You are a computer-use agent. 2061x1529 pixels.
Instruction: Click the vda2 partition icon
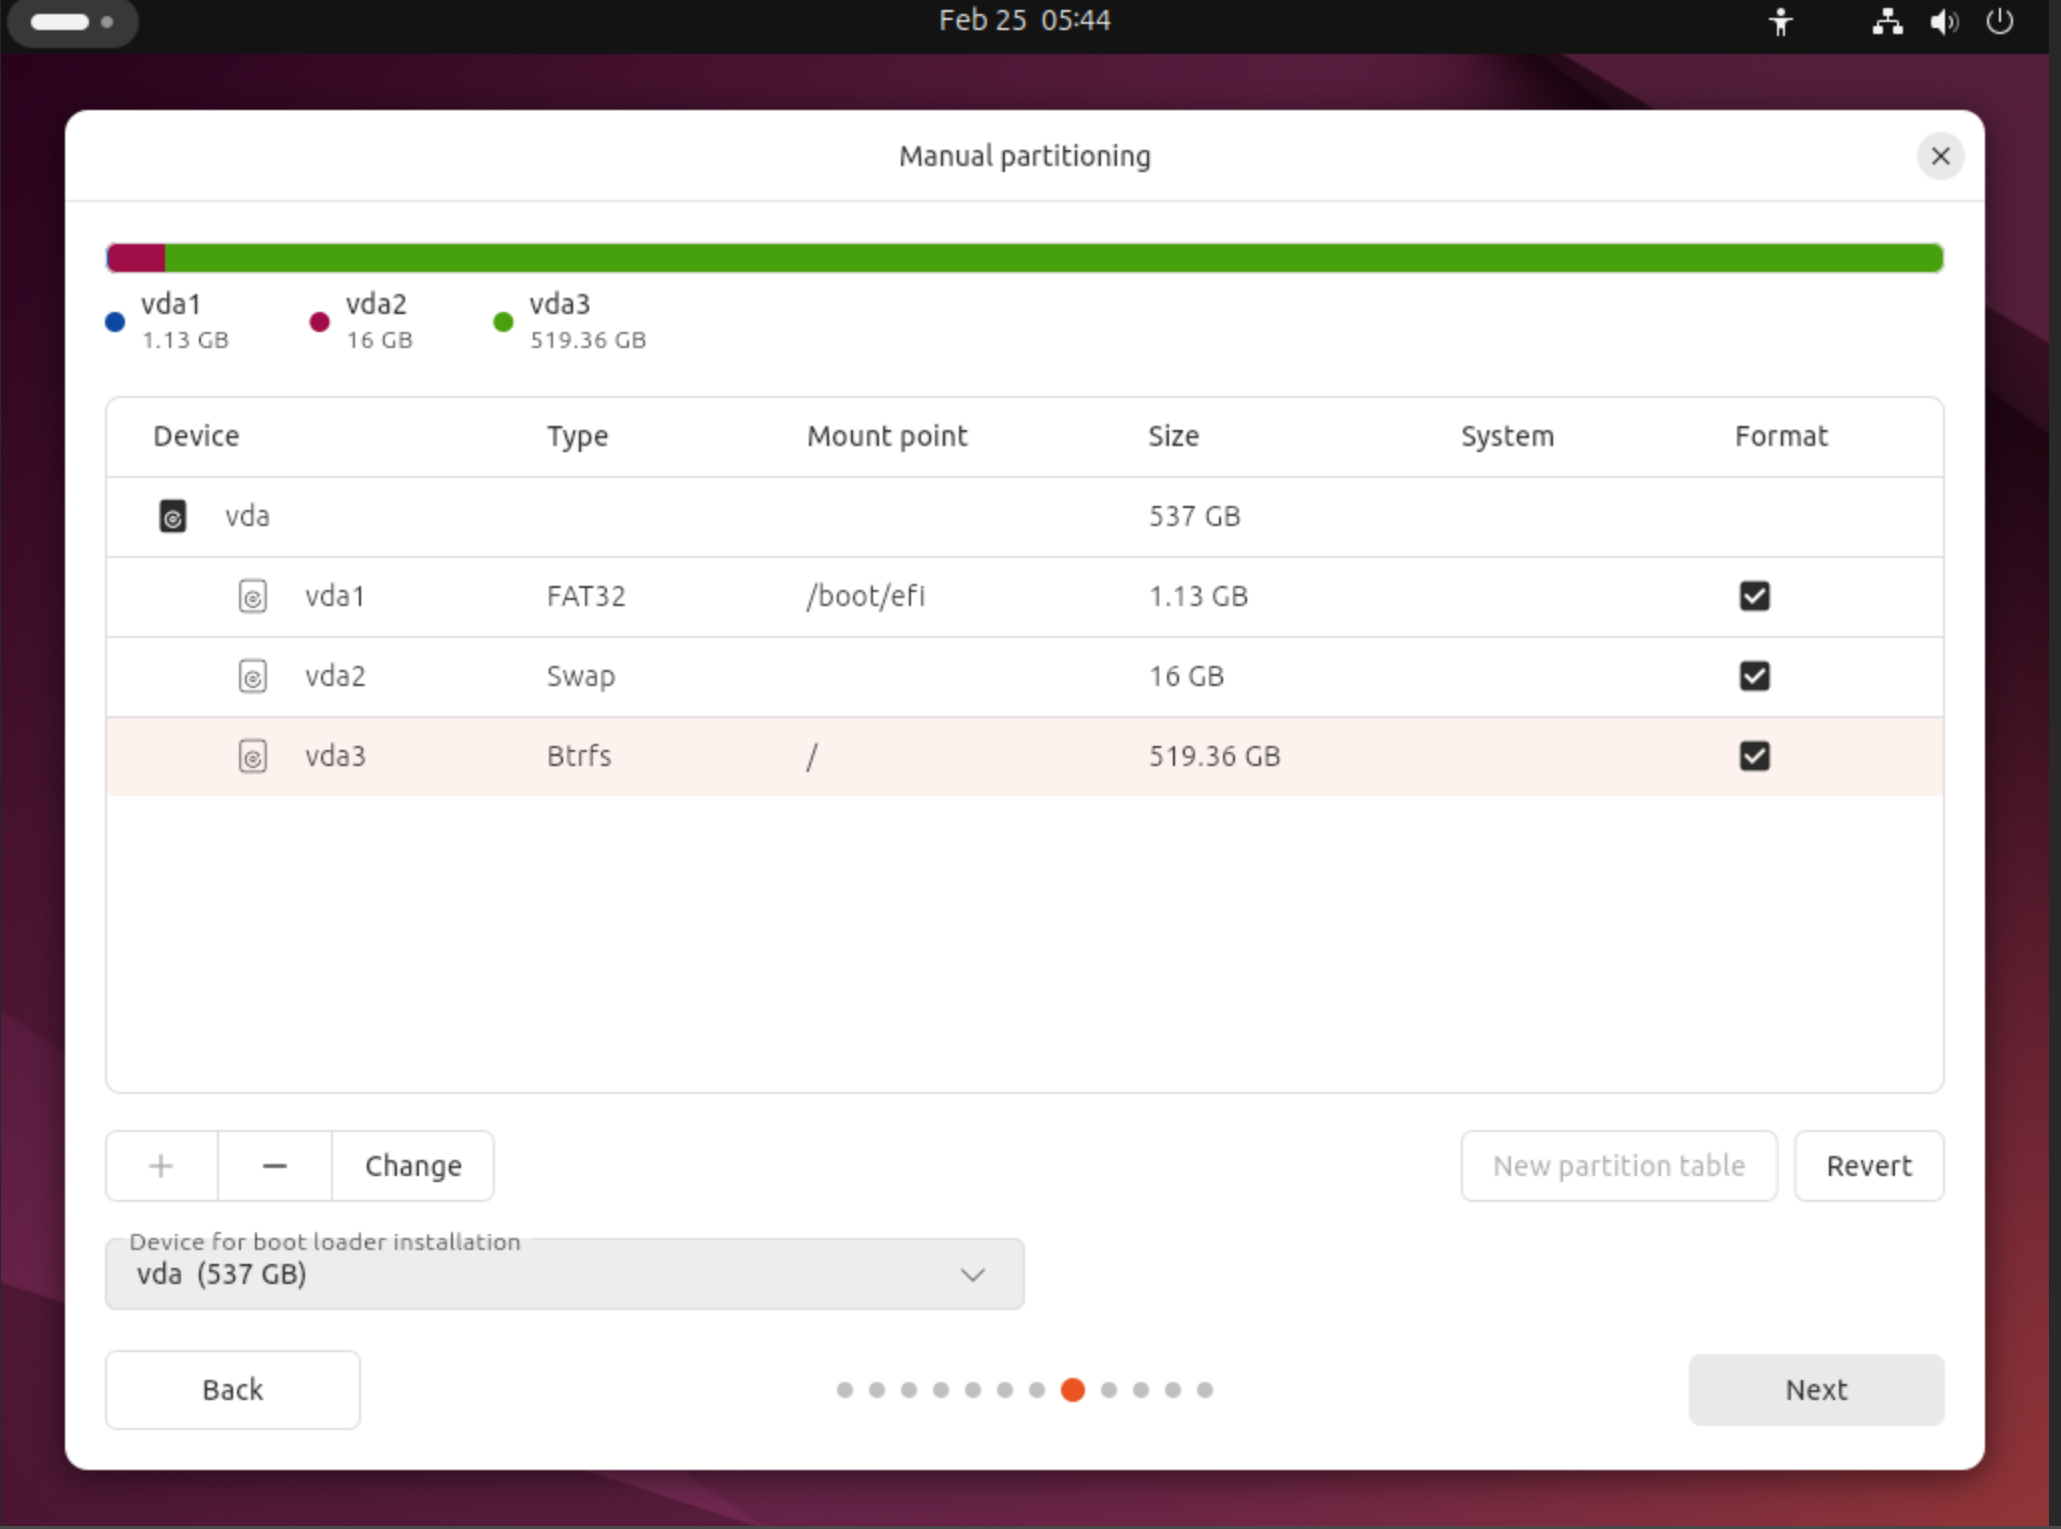click(x=252, y=676)
